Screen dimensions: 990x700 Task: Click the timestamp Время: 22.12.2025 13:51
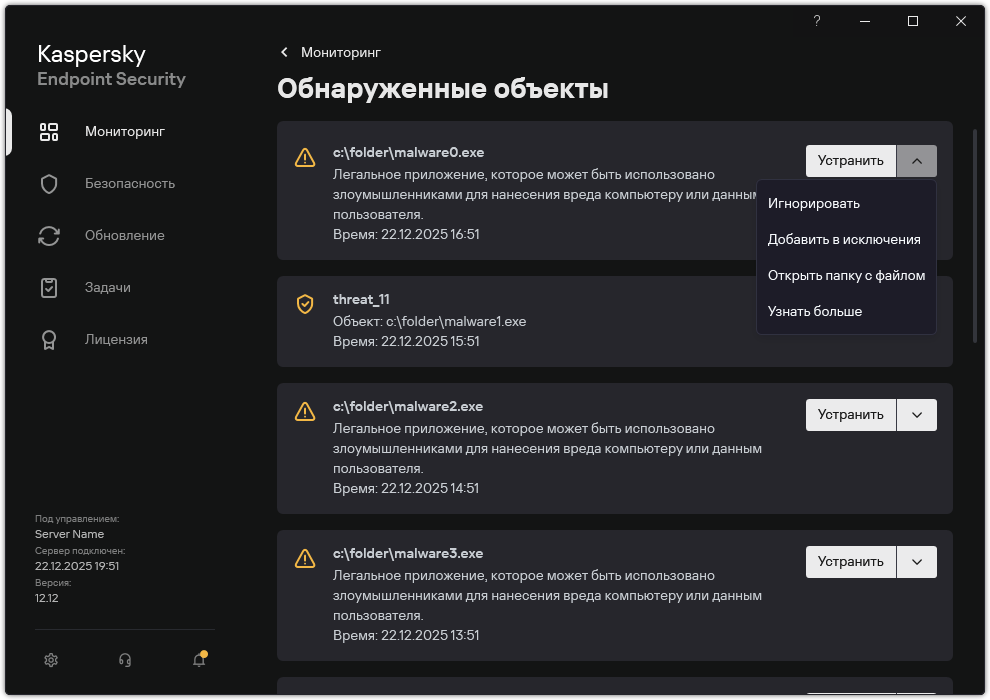[406, 636]
